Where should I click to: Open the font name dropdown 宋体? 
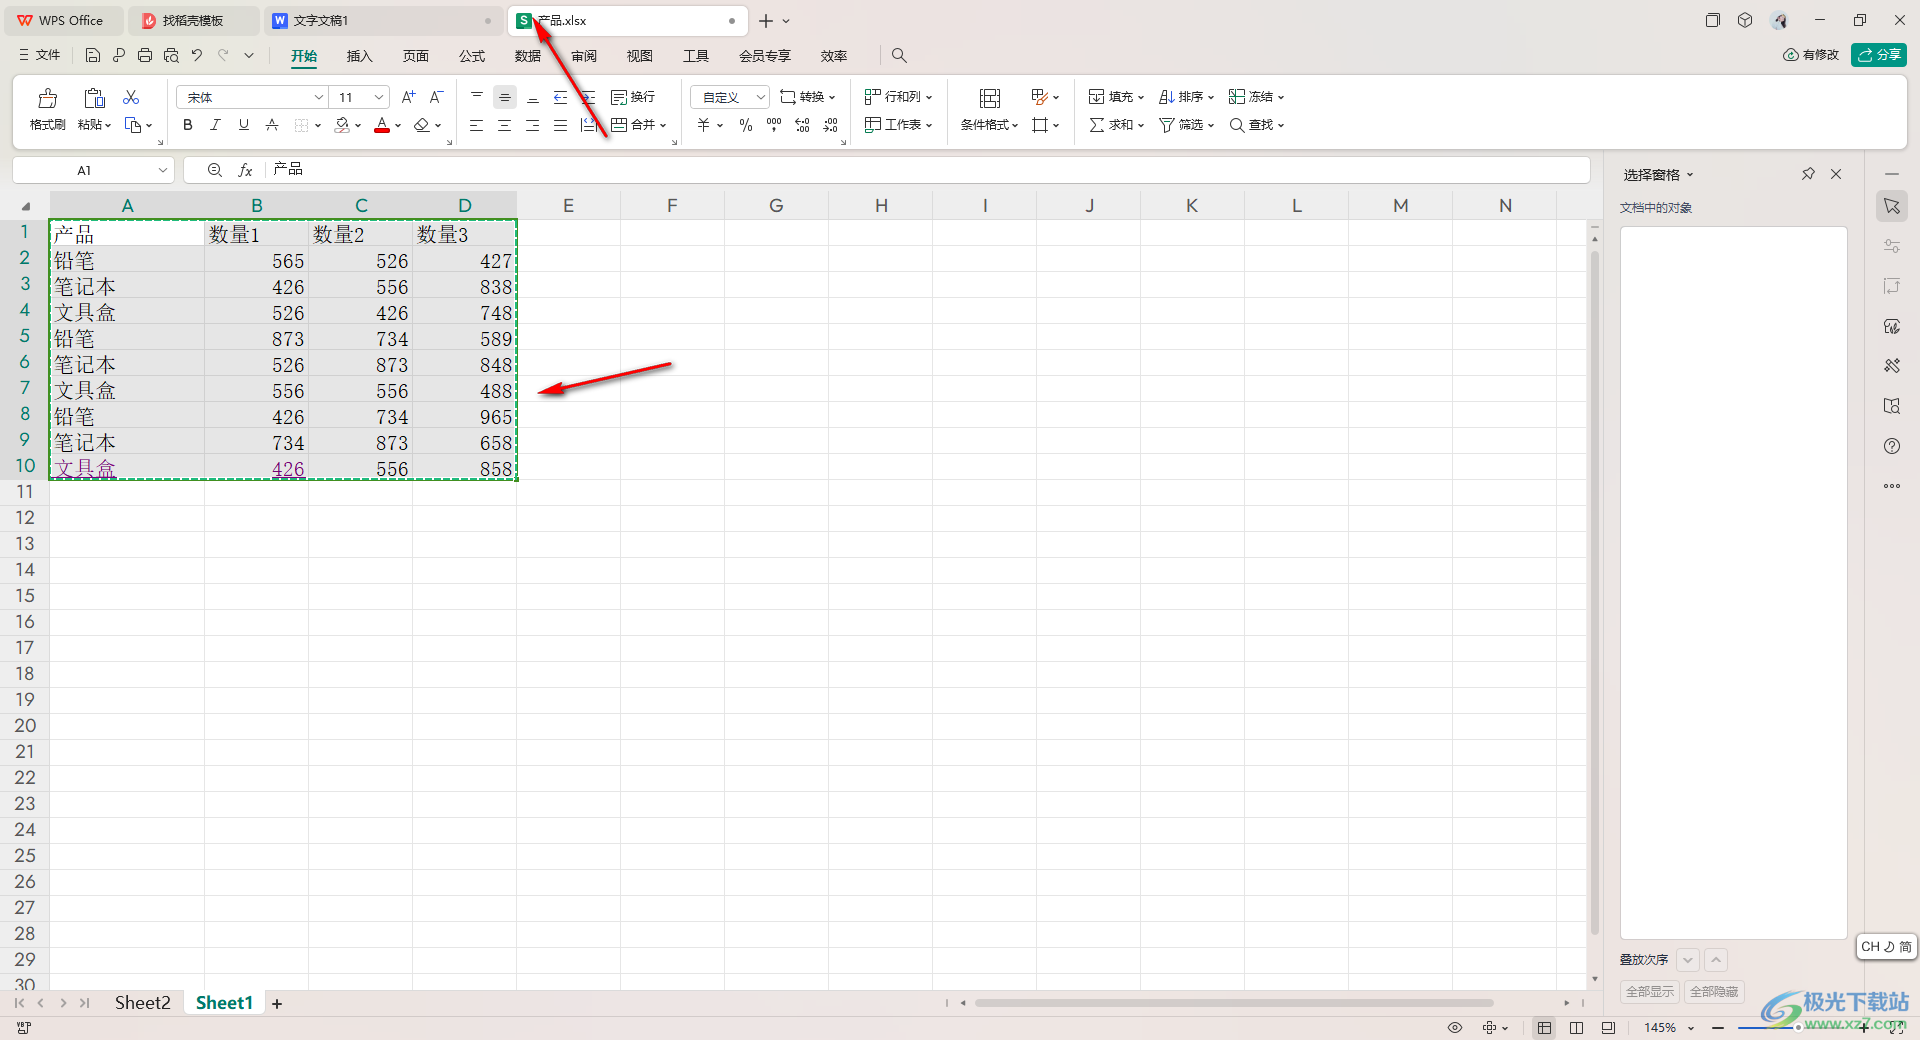pyautogui.click(x=319, y=97)
